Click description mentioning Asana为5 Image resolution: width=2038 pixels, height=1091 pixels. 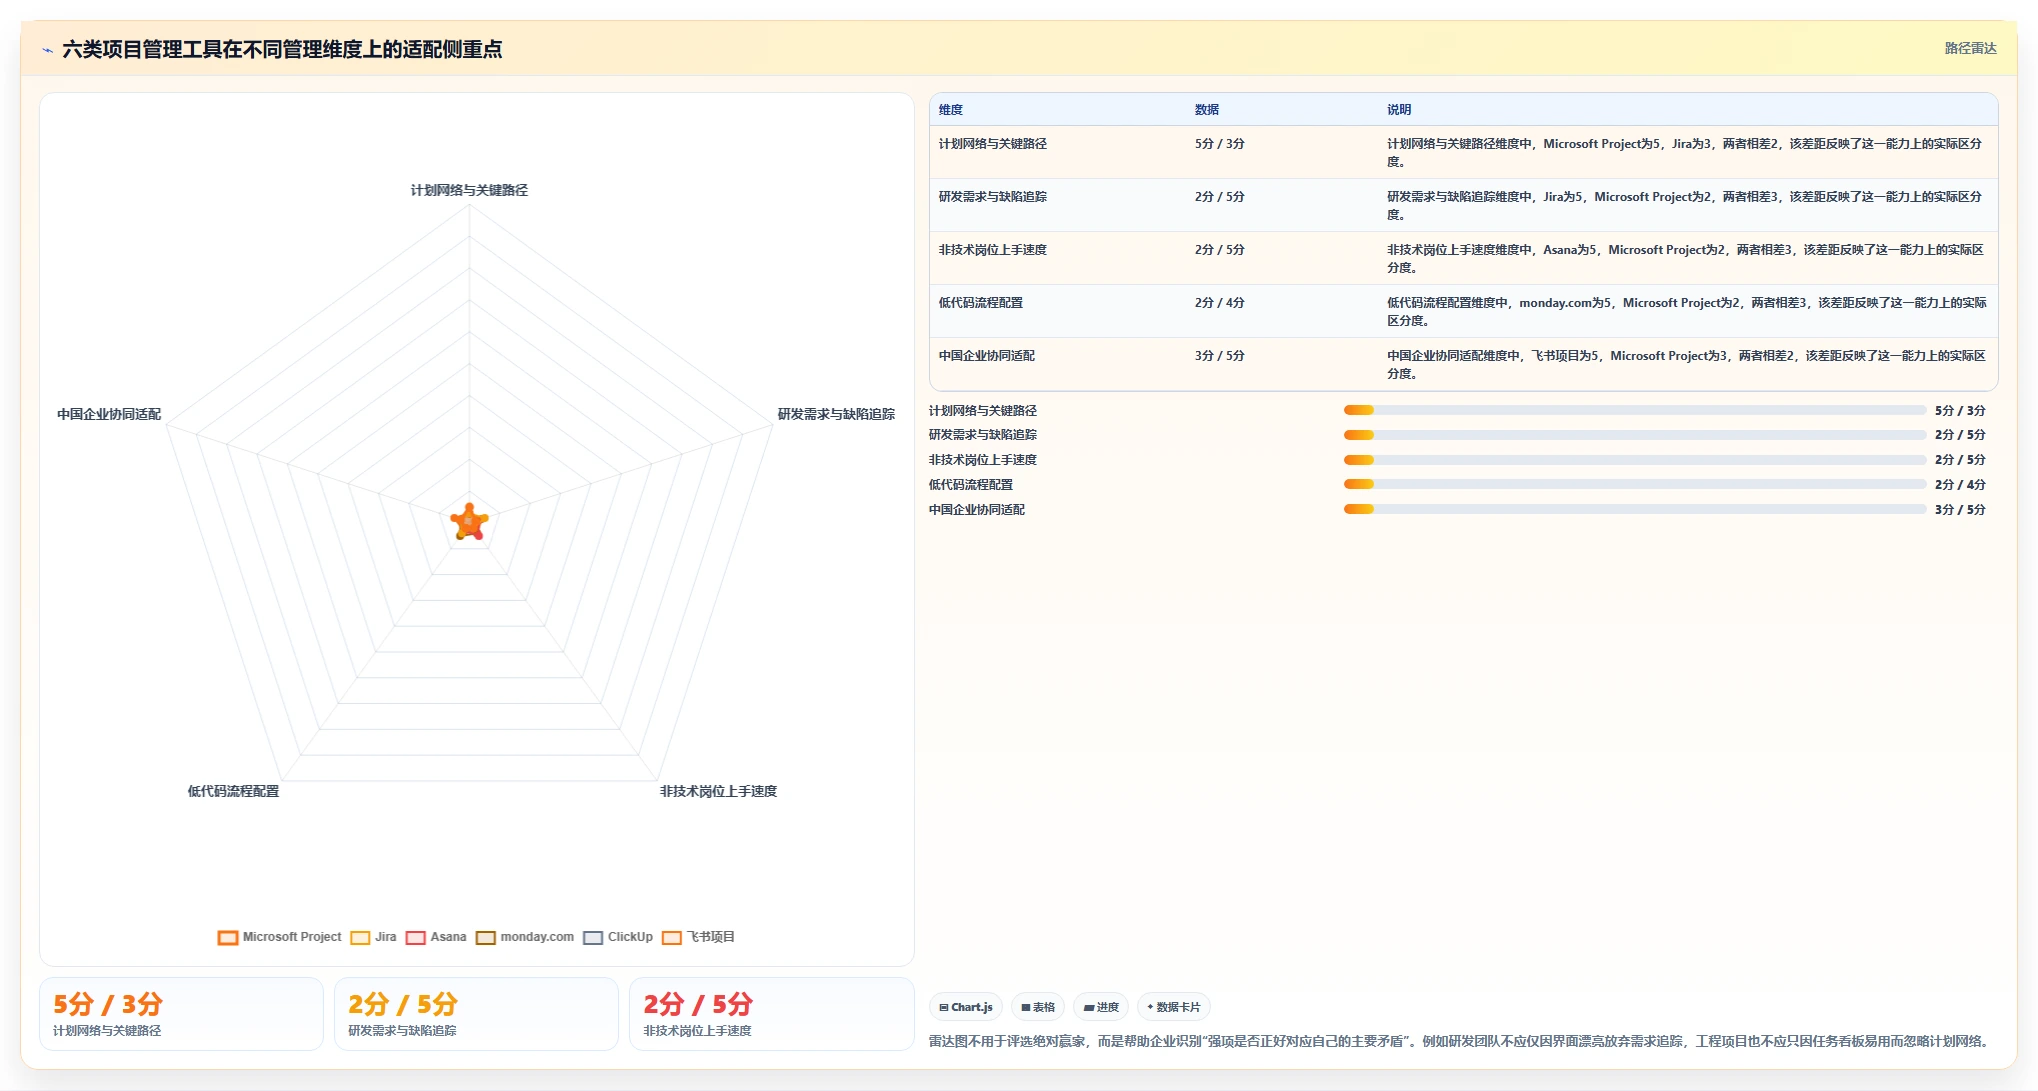tap(1686, 259)
